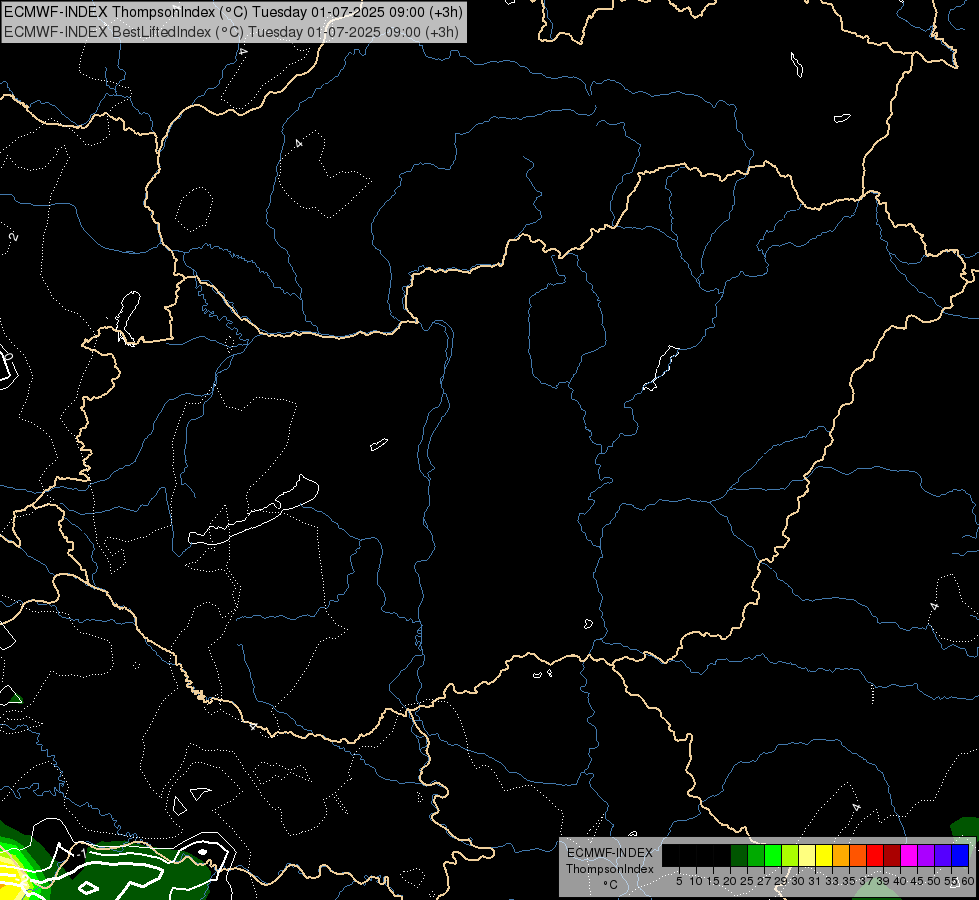979x900 pixels.
Task: Click the ThompsonIndex title line at top
Action: tap(234, 12)
